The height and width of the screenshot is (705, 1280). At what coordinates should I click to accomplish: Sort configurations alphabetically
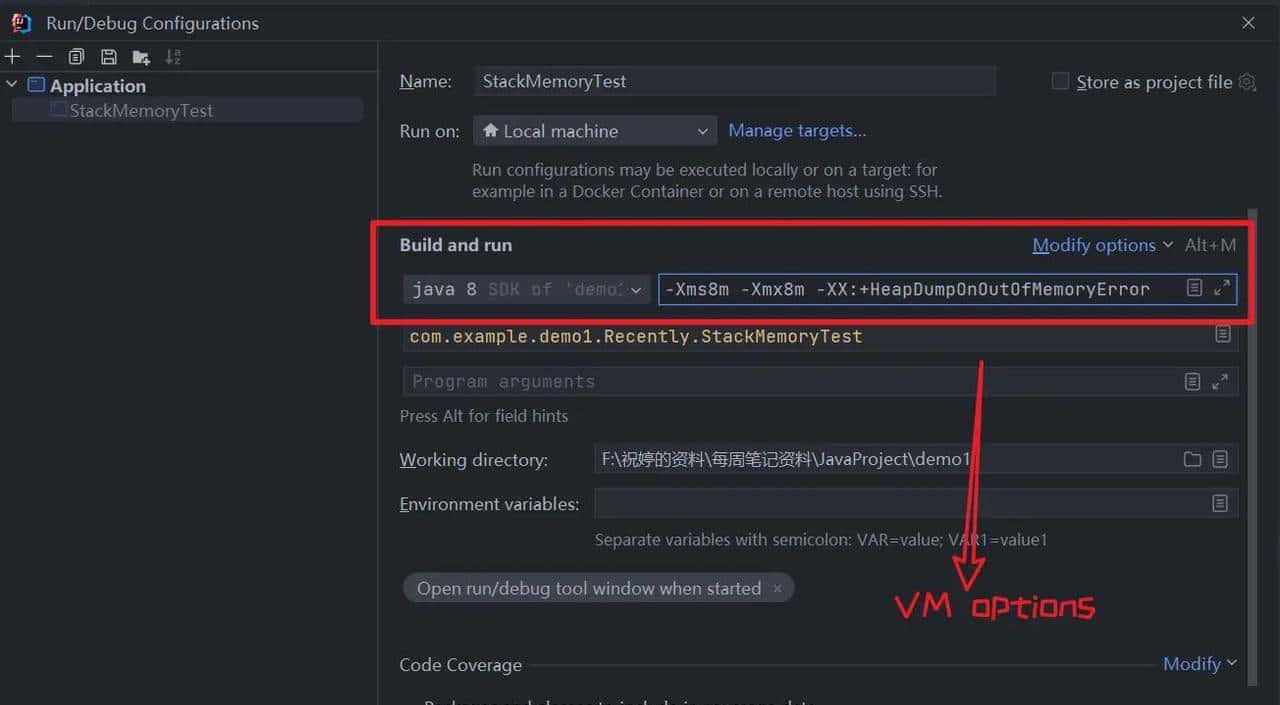173,57
